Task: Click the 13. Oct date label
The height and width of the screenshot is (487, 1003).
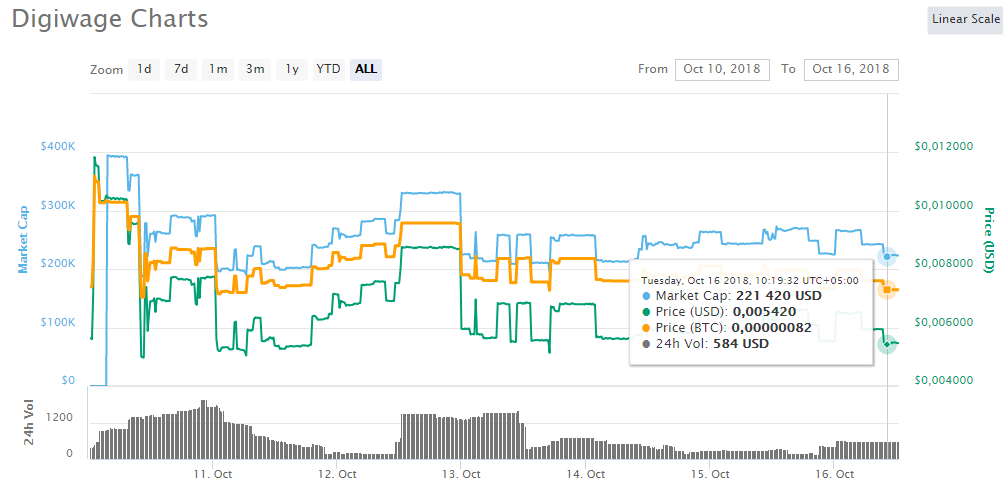Action: point(461,475)
